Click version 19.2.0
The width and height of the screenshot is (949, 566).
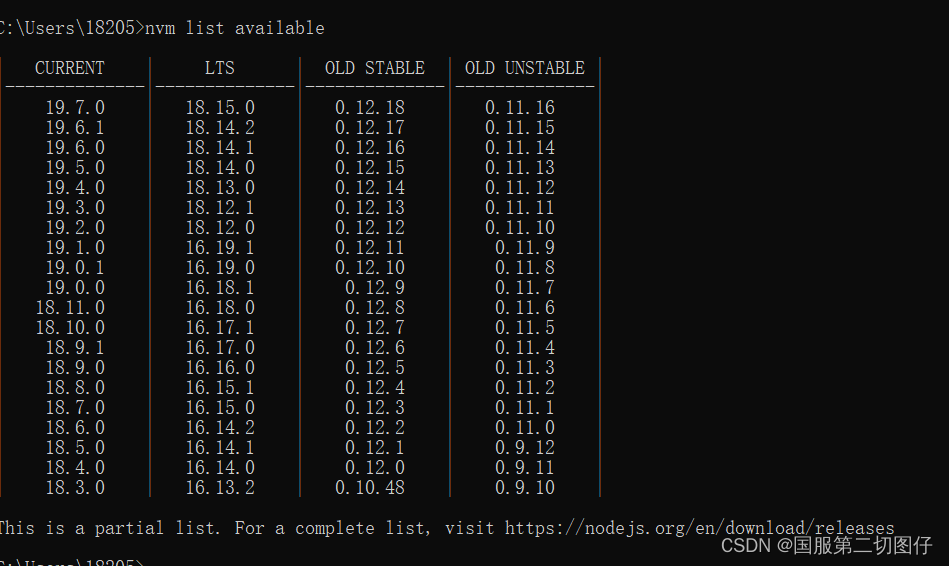tap(75, 228)
